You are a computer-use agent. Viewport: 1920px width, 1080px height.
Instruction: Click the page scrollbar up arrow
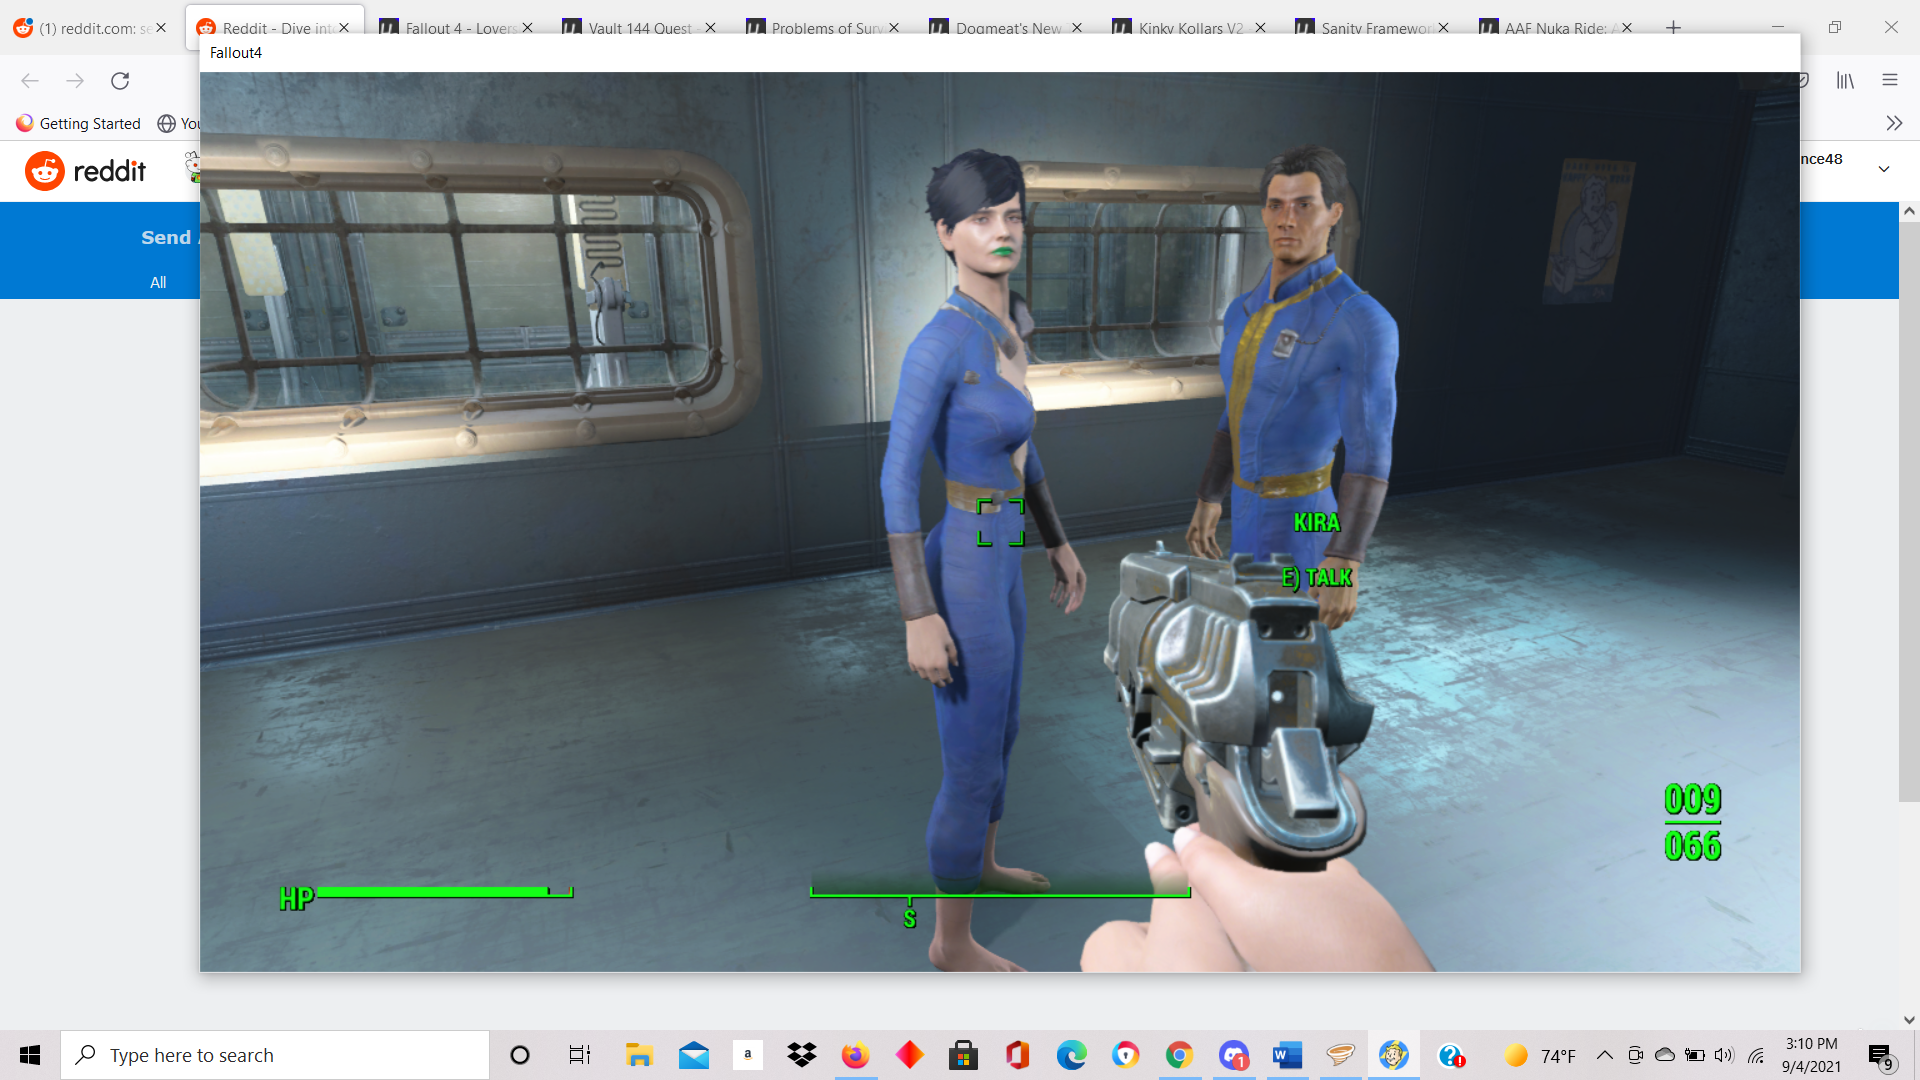click(x=1909, y=211)
